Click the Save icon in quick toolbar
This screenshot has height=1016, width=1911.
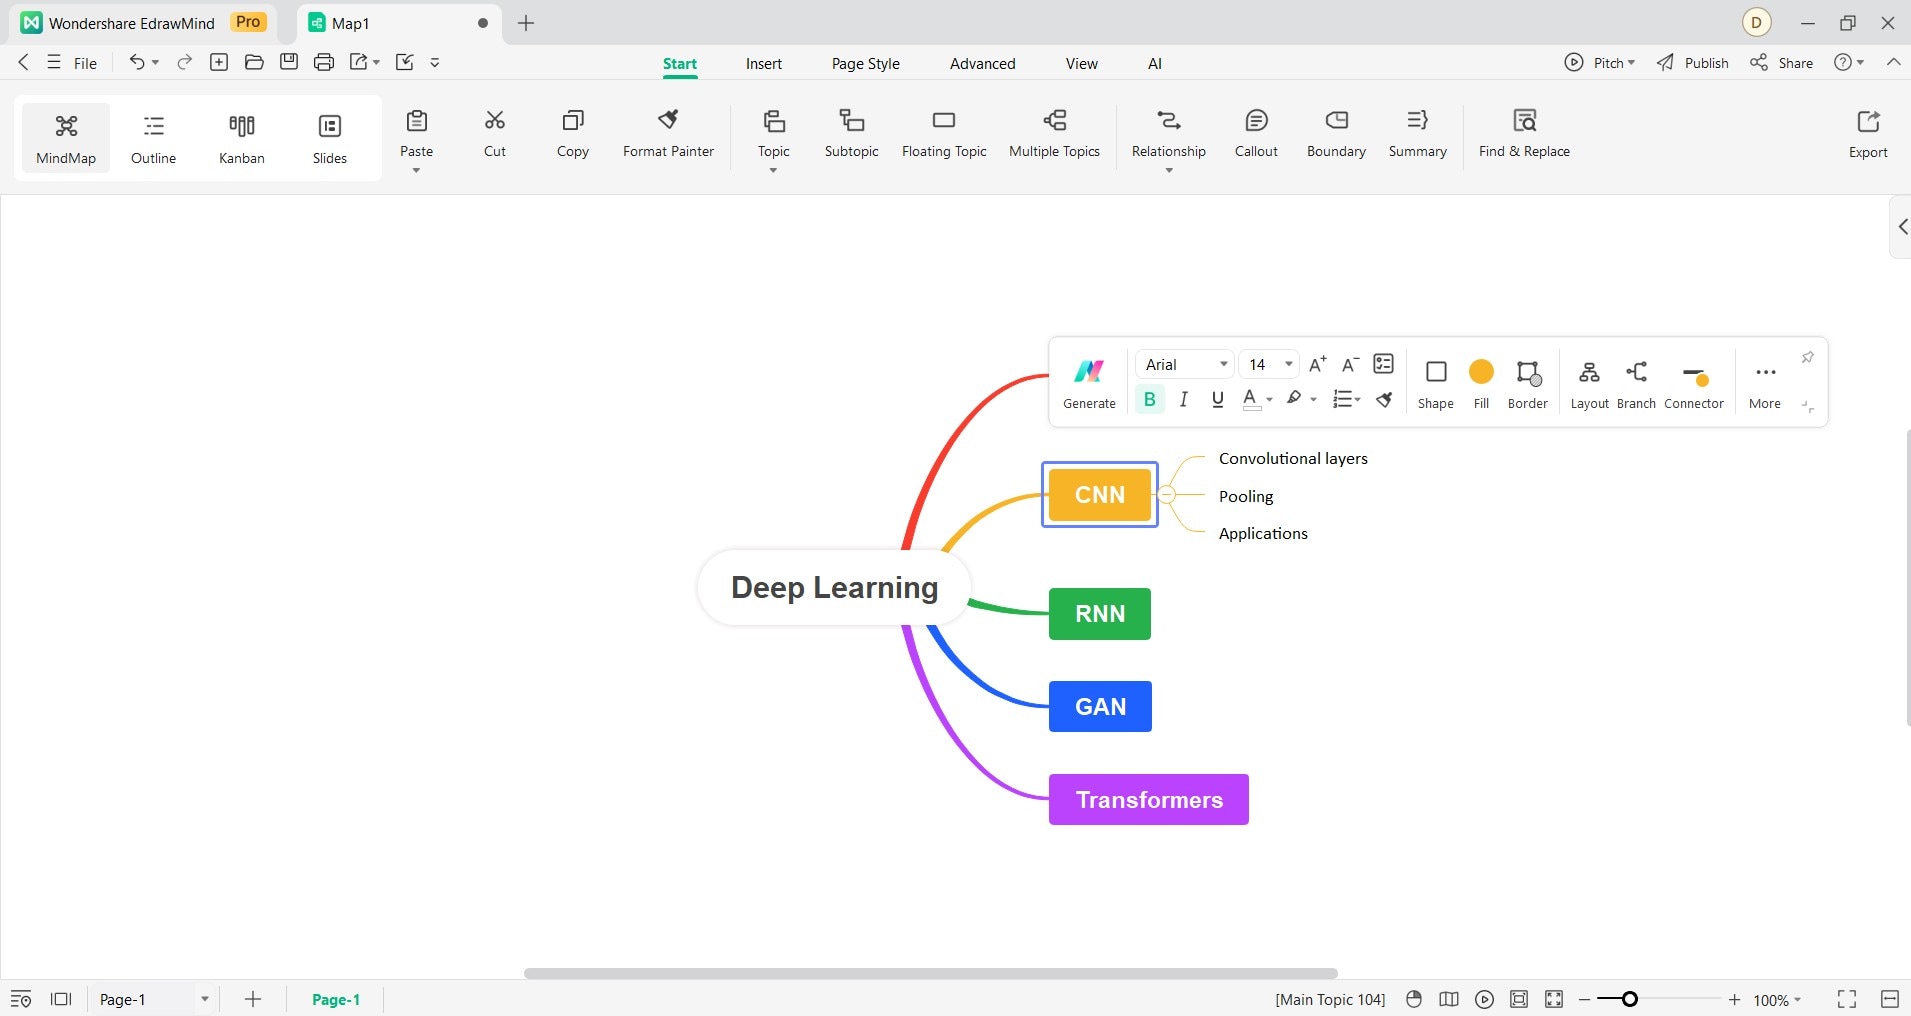point(289,62)
